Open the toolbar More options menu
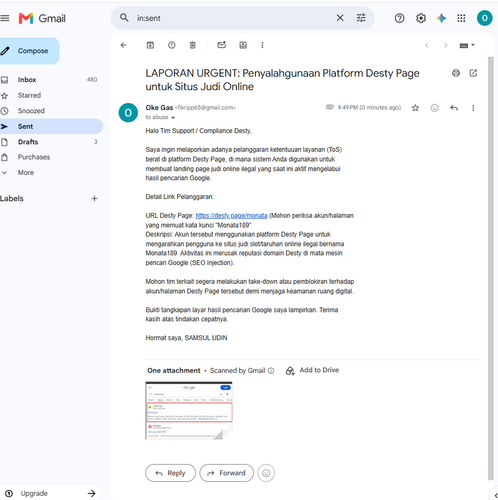This screenshot has height=500, width=498. click(x=262, y=45)
